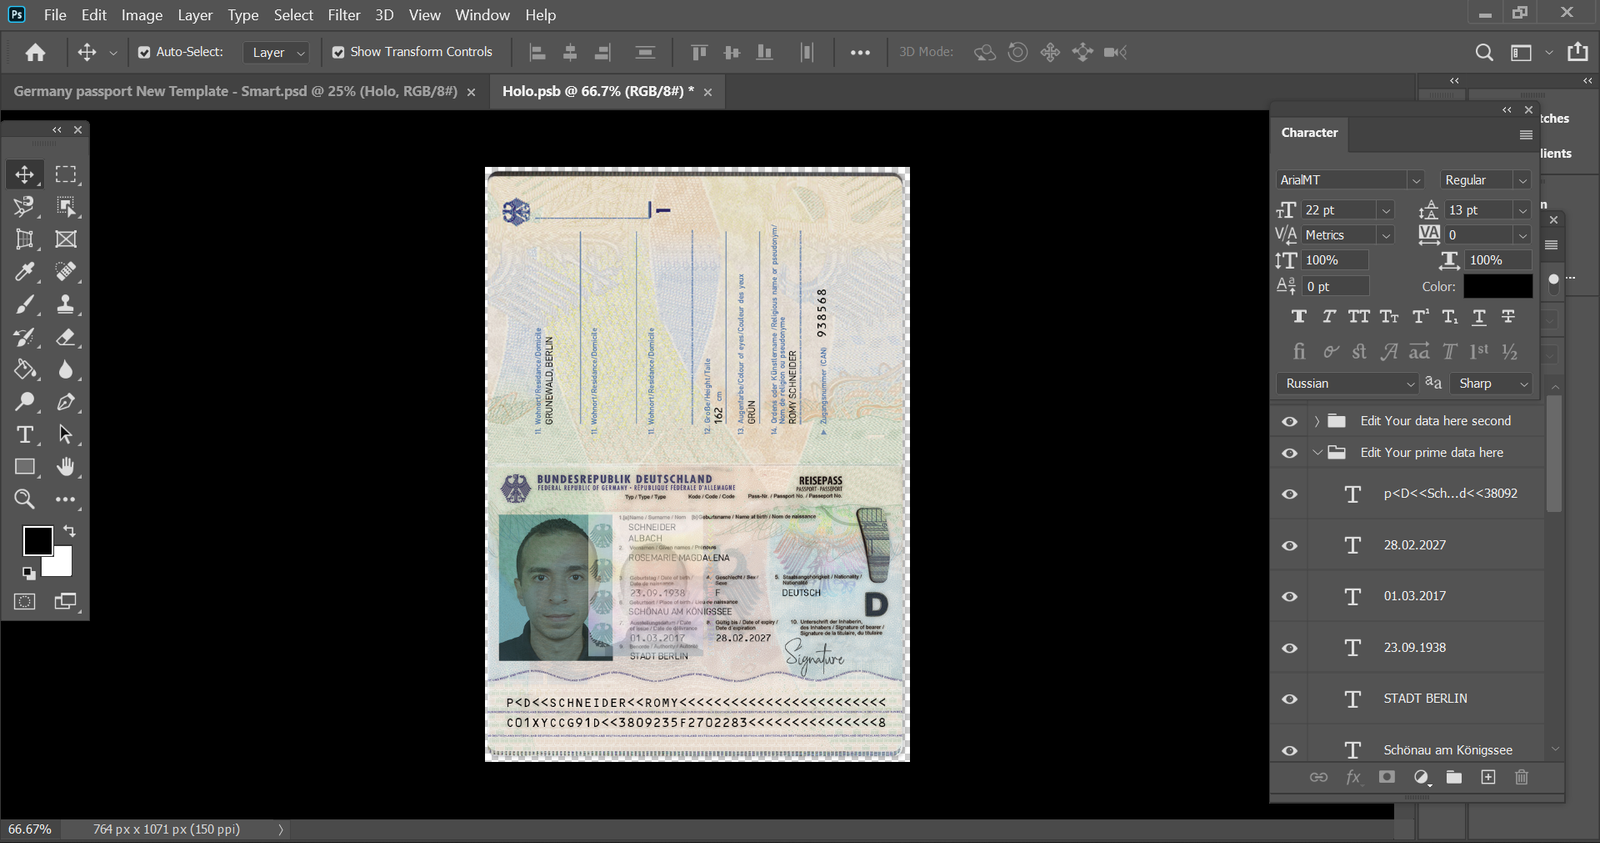
Task: Select the Brush tool
Action: point(25,305)
